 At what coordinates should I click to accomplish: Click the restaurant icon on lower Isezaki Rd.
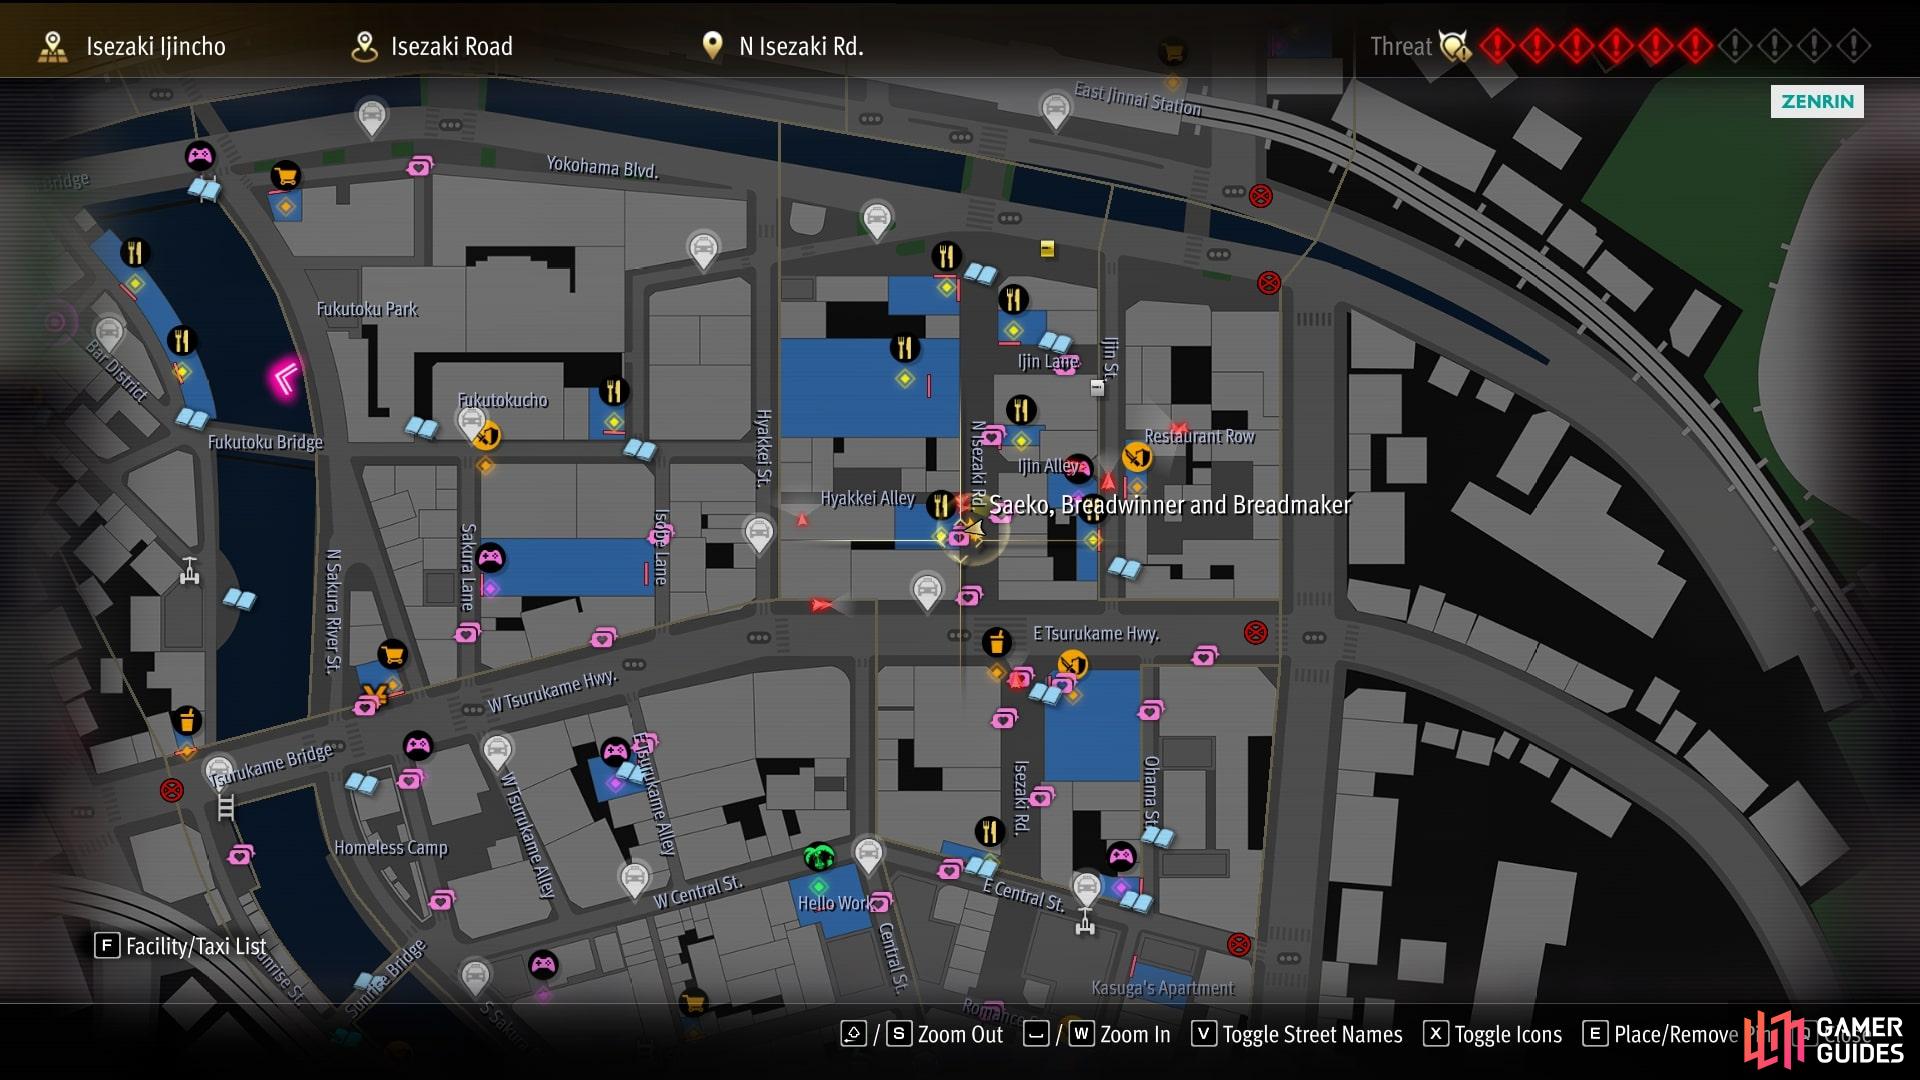click(x=989, y=831)
